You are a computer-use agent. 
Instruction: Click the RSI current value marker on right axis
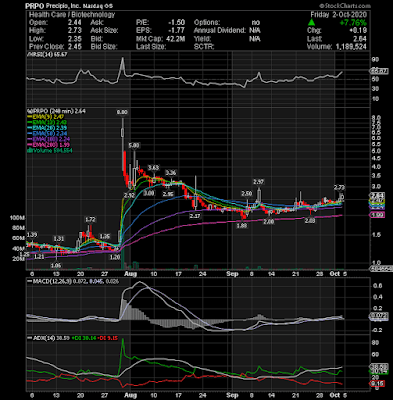[379, 71]
